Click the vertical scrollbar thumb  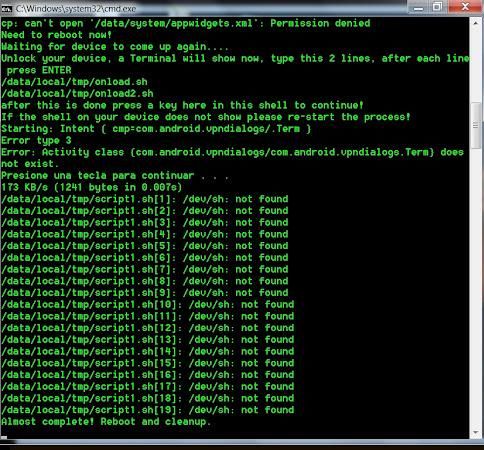(x=476, y=125)
